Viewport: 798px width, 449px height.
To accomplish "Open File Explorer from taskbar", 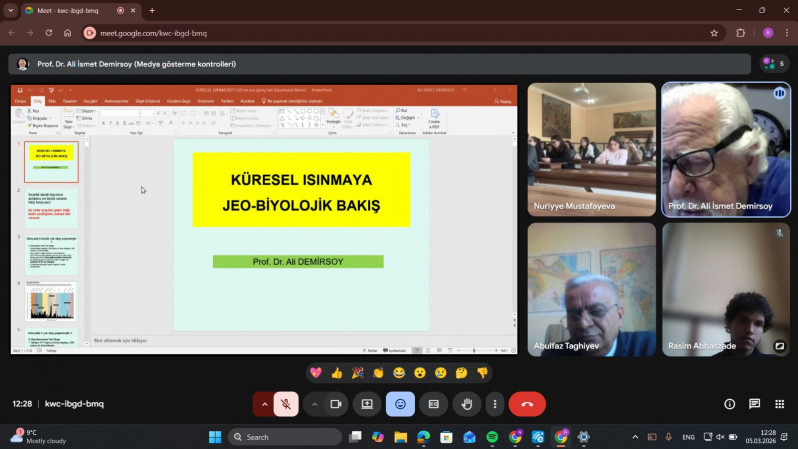I will coord(401,437).
